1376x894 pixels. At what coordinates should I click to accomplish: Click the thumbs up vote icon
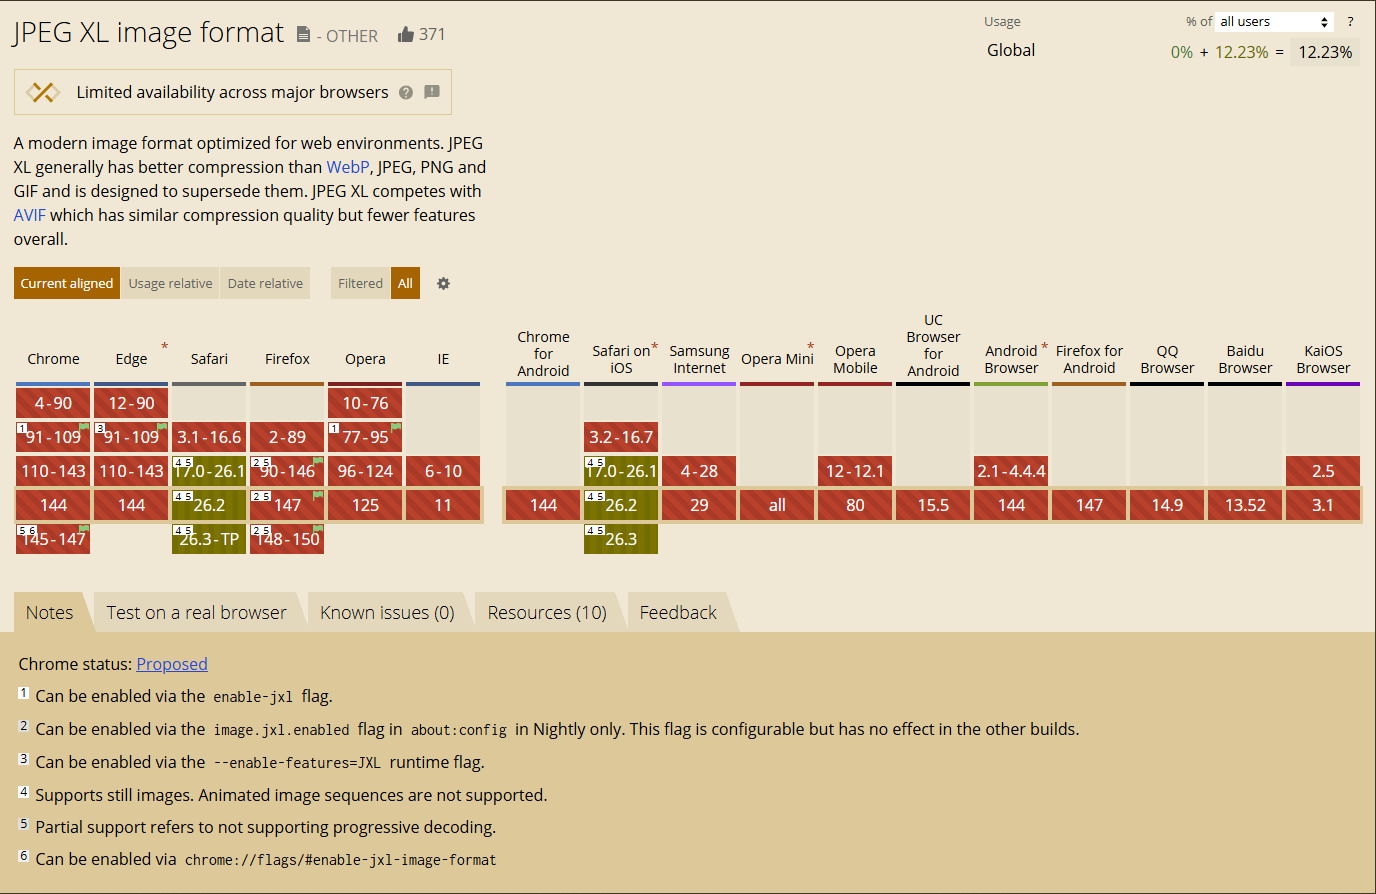coord(406,35)
